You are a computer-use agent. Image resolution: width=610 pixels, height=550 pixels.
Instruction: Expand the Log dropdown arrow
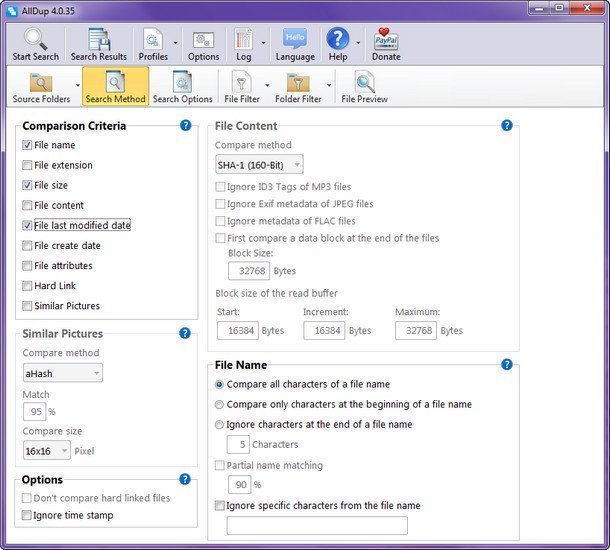[x=263, y=42]
